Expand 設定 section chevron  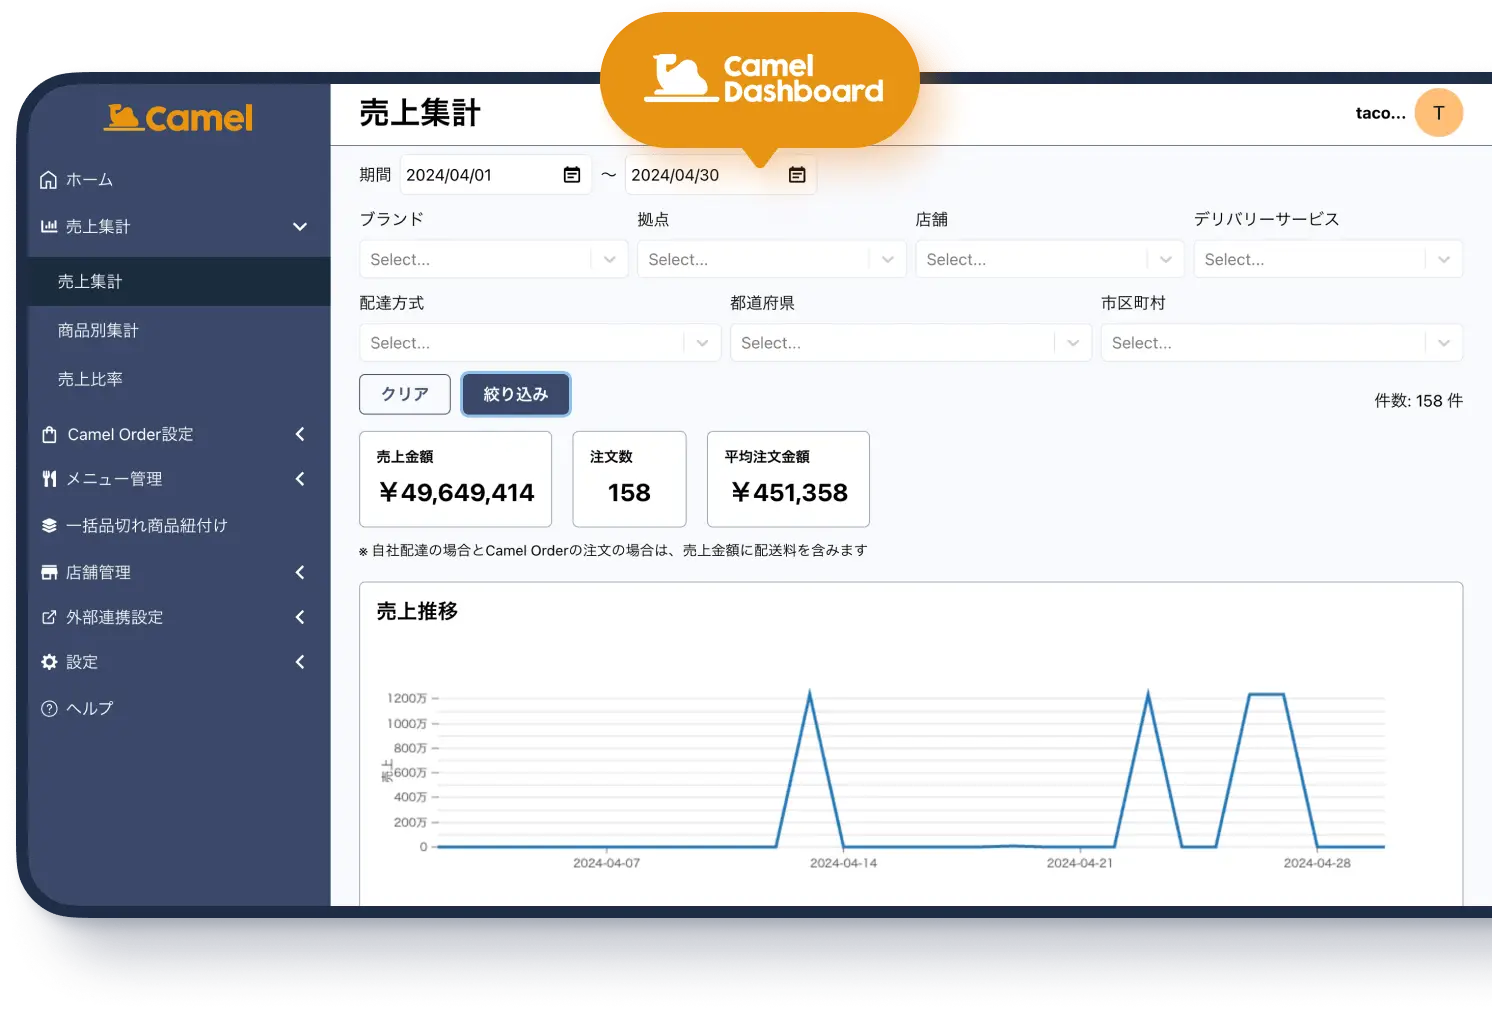point(300,662)
